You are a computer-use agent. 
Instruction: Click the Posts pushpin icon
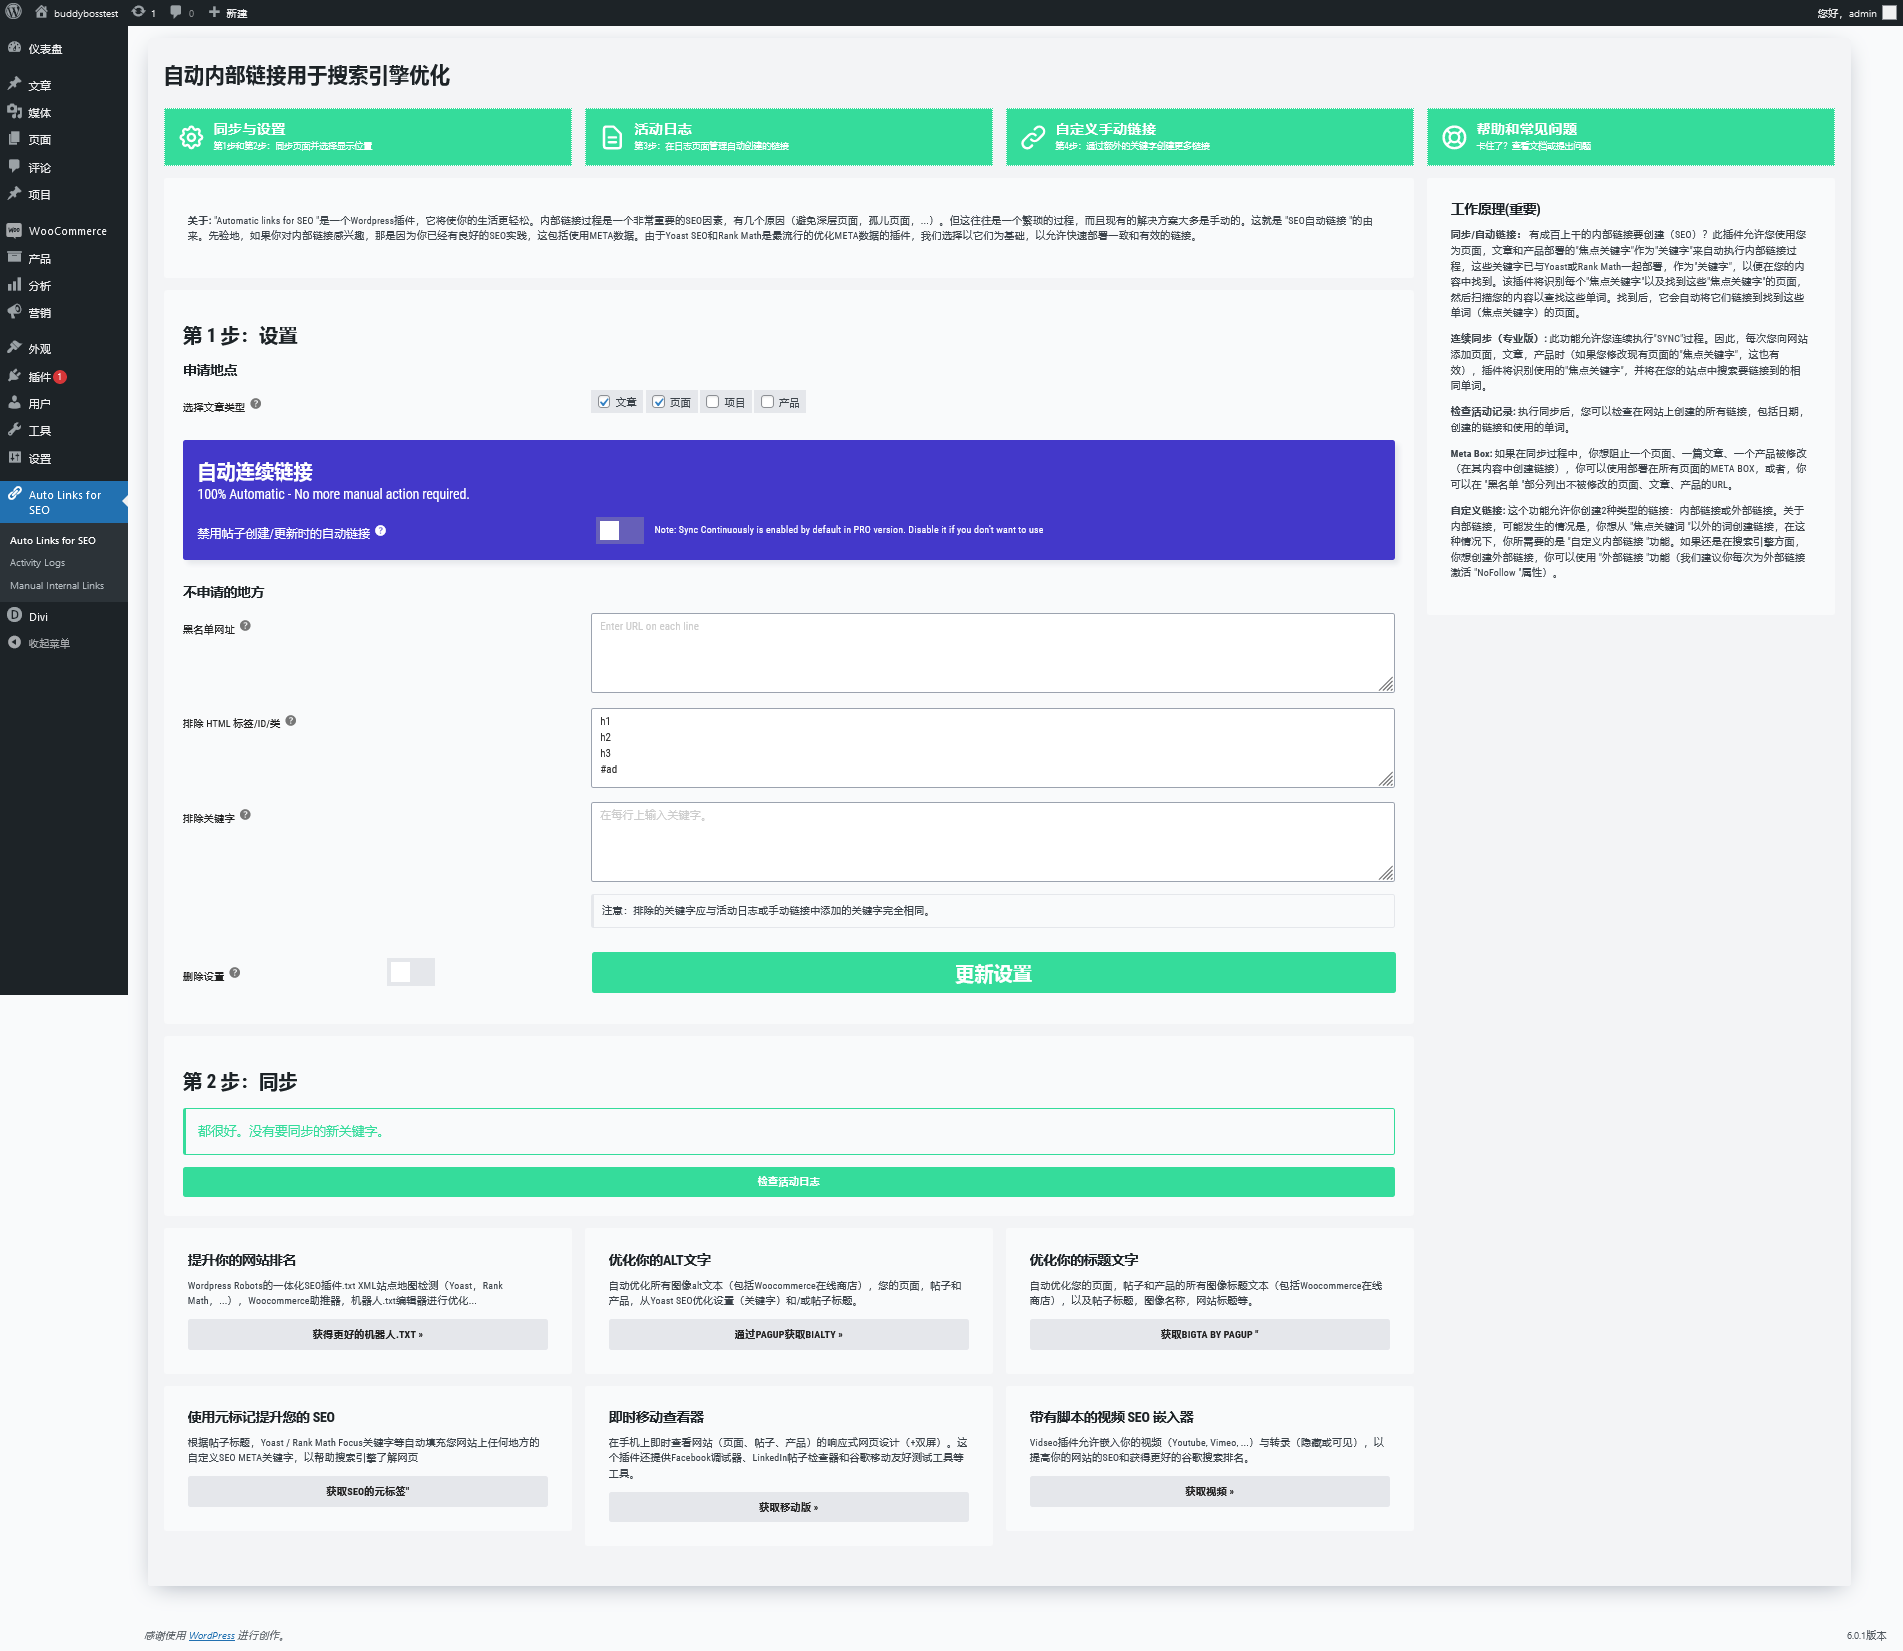coord(15,84)
